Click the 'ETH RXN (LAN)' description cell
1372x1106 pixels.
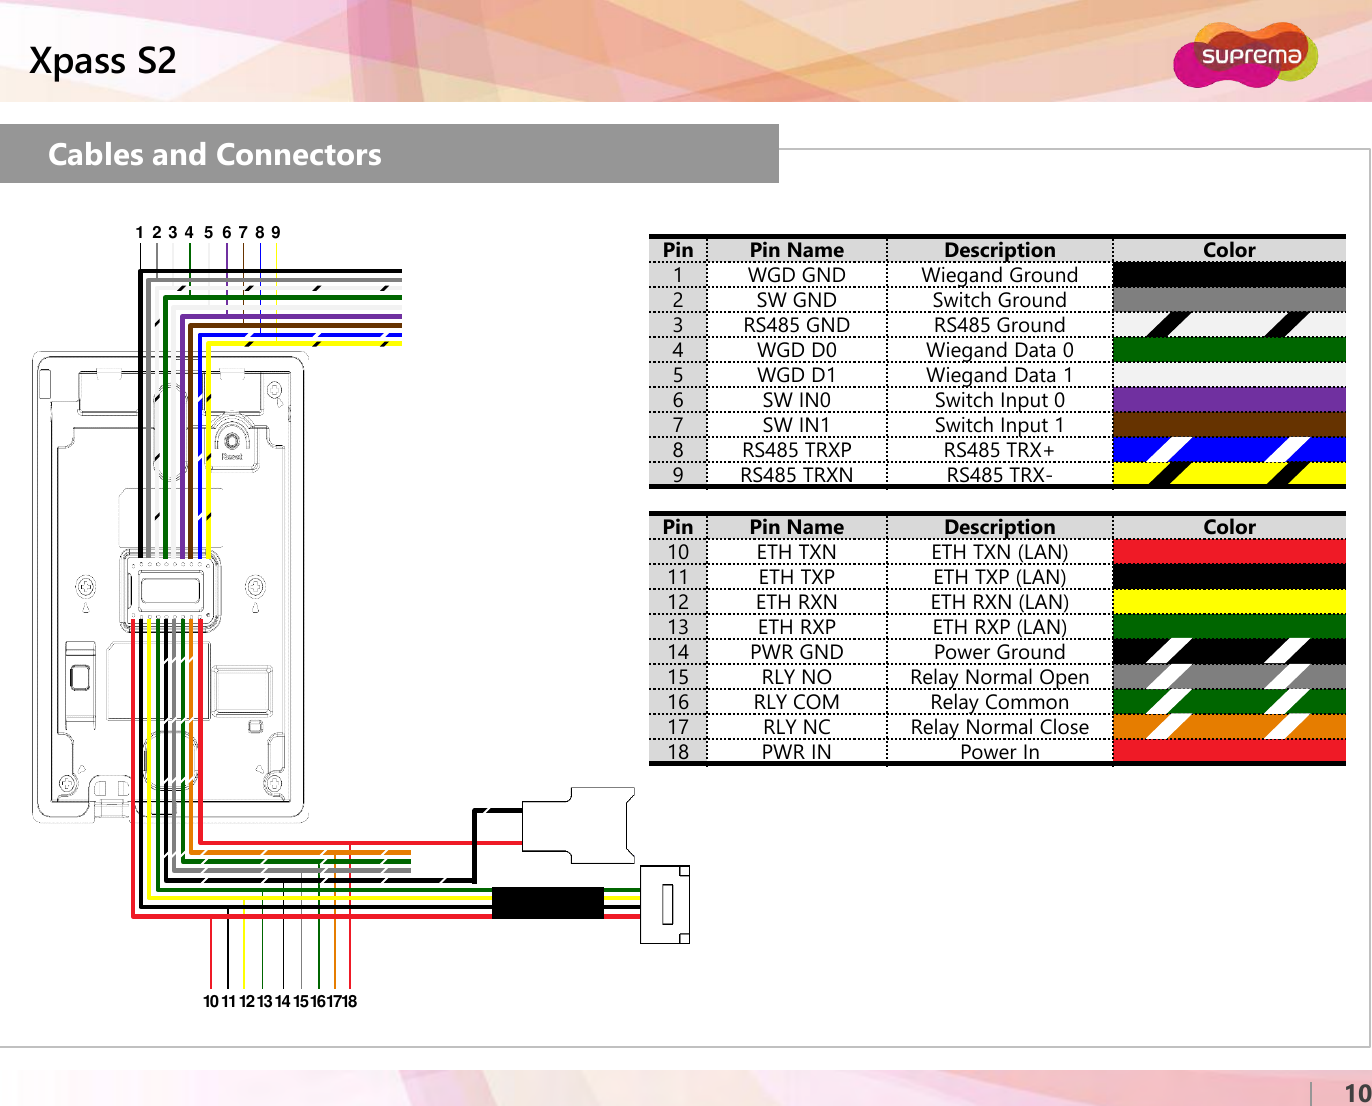coord(1000,602)
